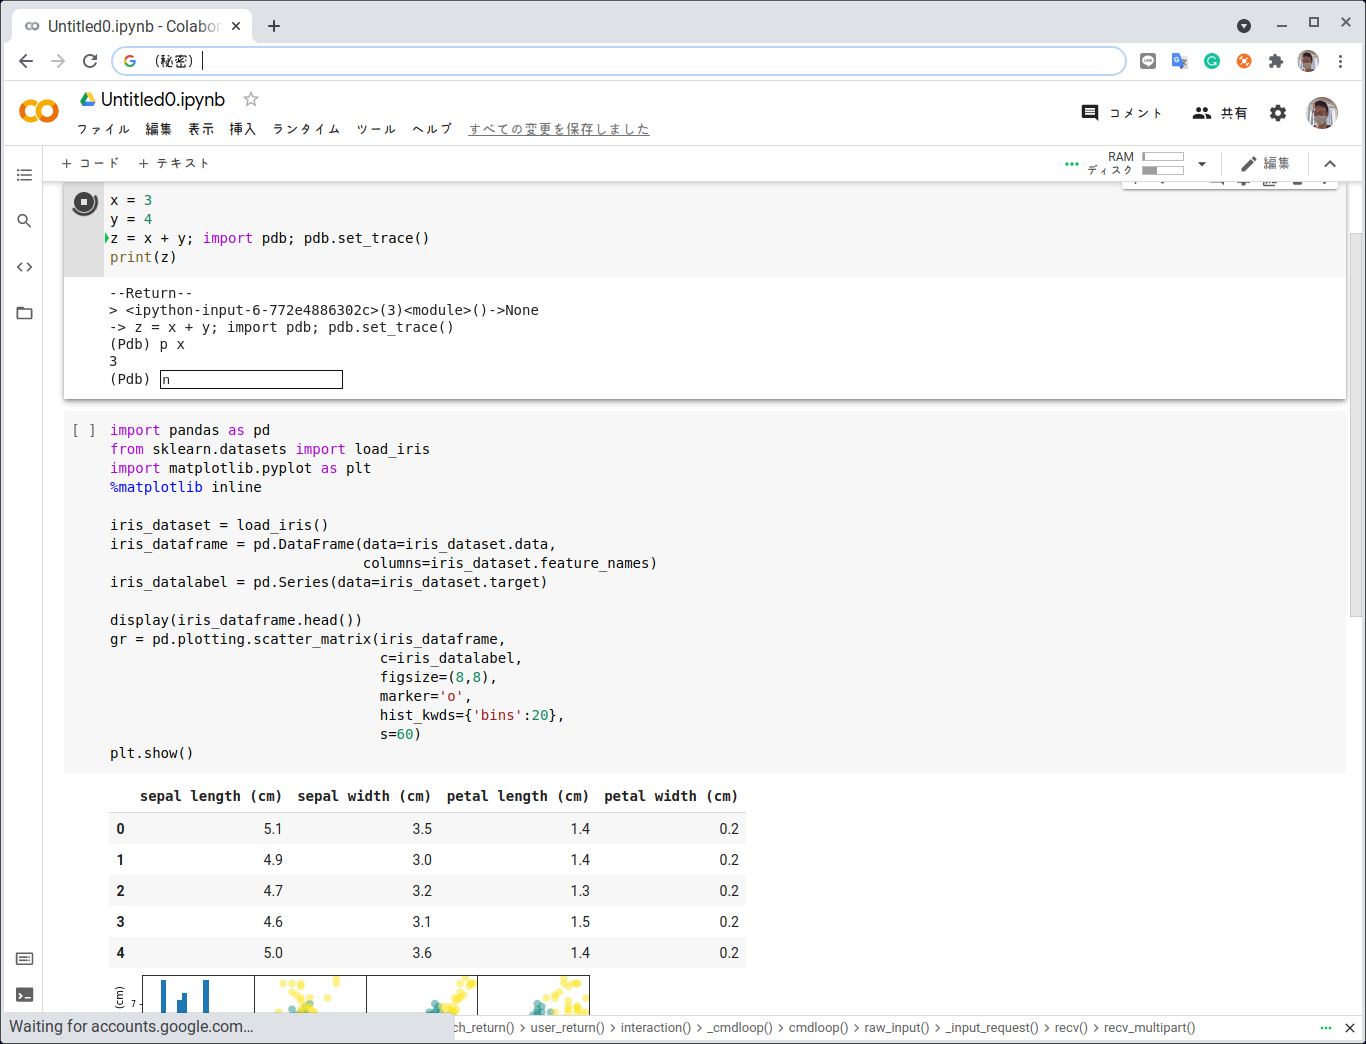Expand the cell options with the three dots

pyautogui.click(x=1072, y=163)
